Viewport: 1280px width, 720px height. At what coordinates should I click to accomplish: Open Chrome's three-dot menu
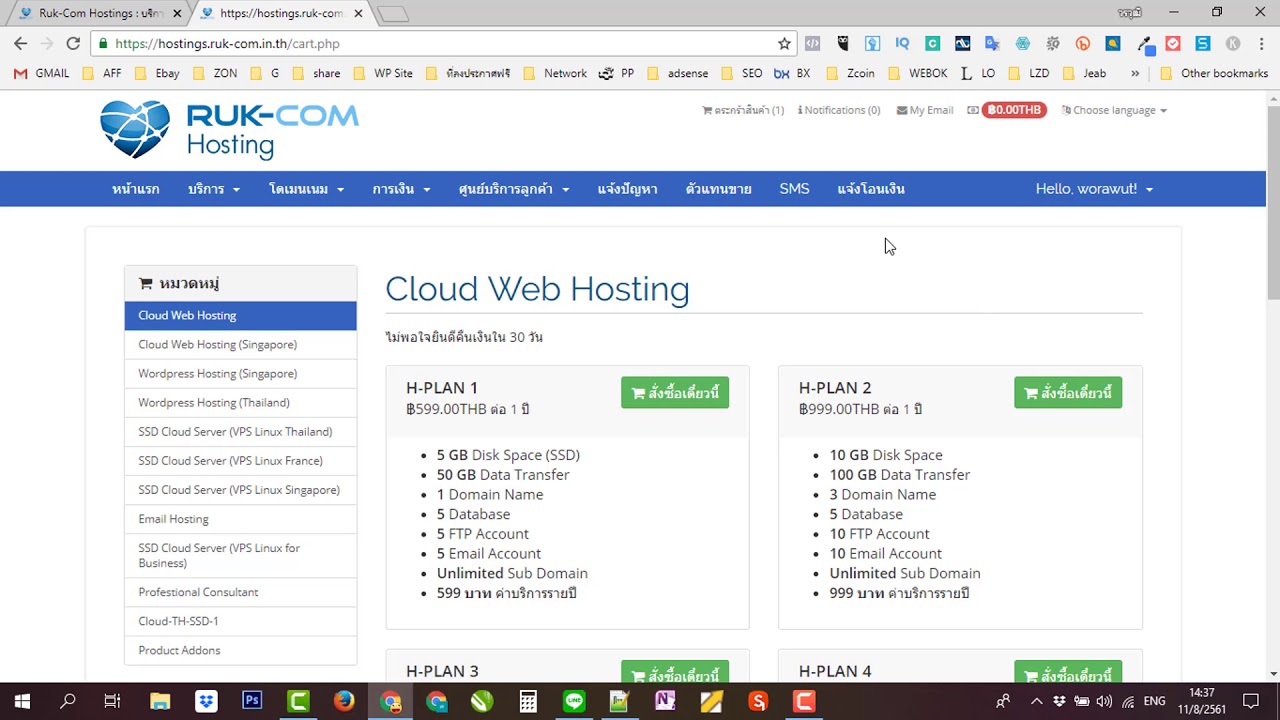[x=1259, y=44]
